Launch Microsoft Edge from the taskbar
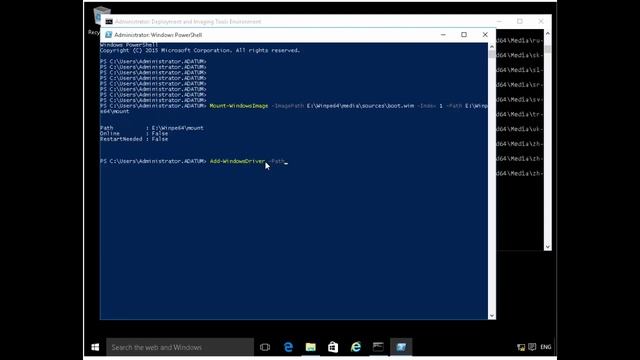The image size is (640, 360). point(288,347)
